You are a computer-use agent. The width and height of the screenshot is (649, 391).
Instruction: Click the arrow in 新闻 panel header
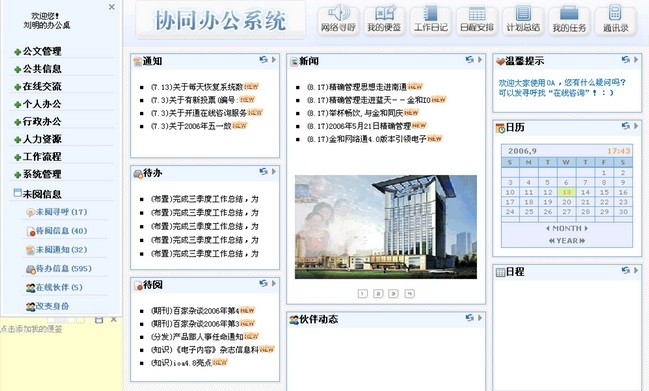[x=480, y=60]
